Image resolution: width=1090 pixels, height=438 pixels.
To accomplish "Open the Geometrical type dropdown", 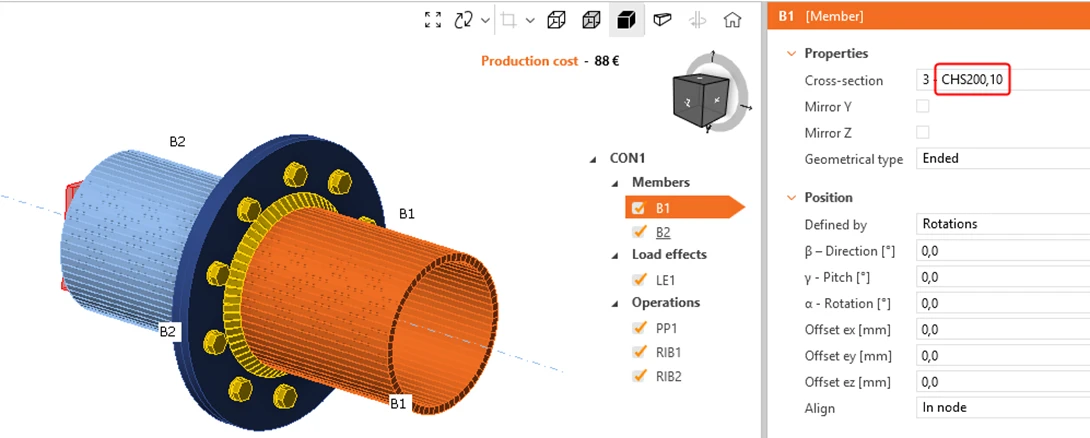I will point(1002,159).
